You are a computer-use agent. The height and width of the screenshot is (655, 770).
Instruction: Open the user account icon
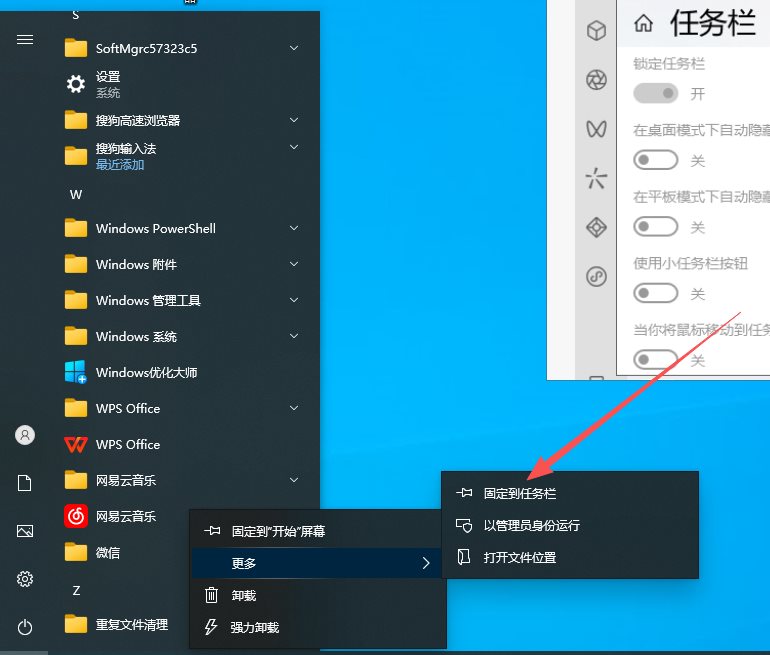[x=25, y=435]
